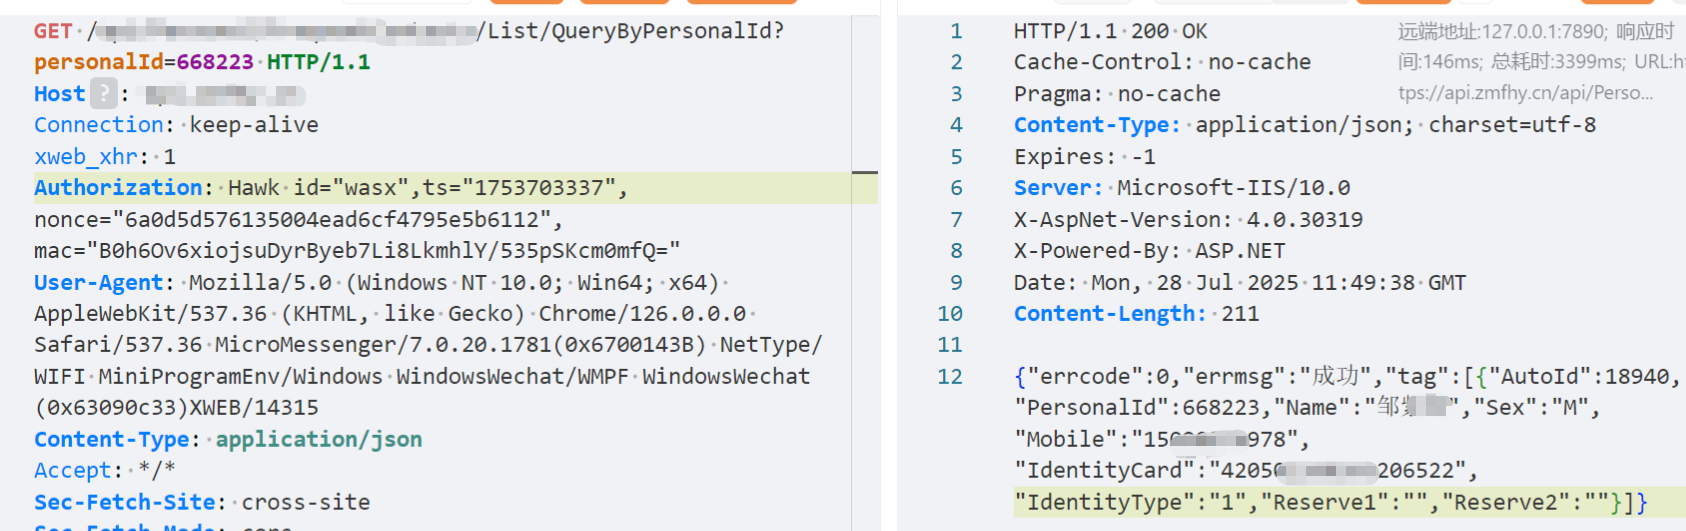Click the errcode JSON body line
1686x531 pixels.
point(1348,377)
